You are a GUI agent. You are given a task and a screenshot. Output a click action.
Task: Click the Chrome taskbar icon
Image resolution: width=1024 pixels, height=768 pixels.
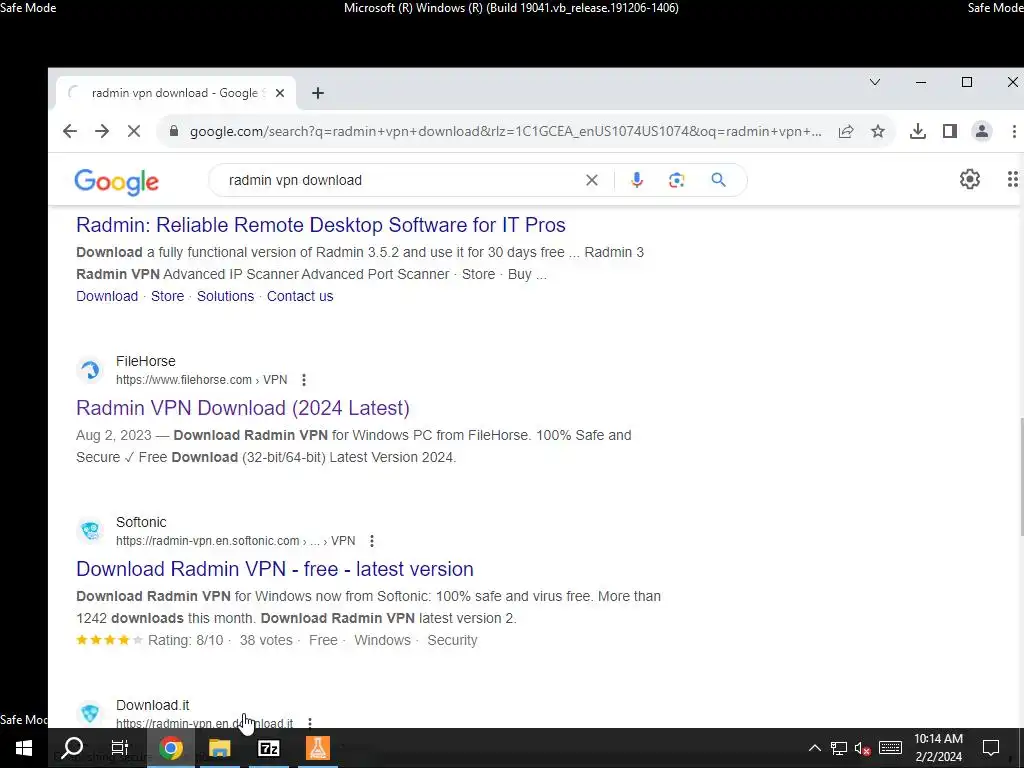click(x=170, y=748)
